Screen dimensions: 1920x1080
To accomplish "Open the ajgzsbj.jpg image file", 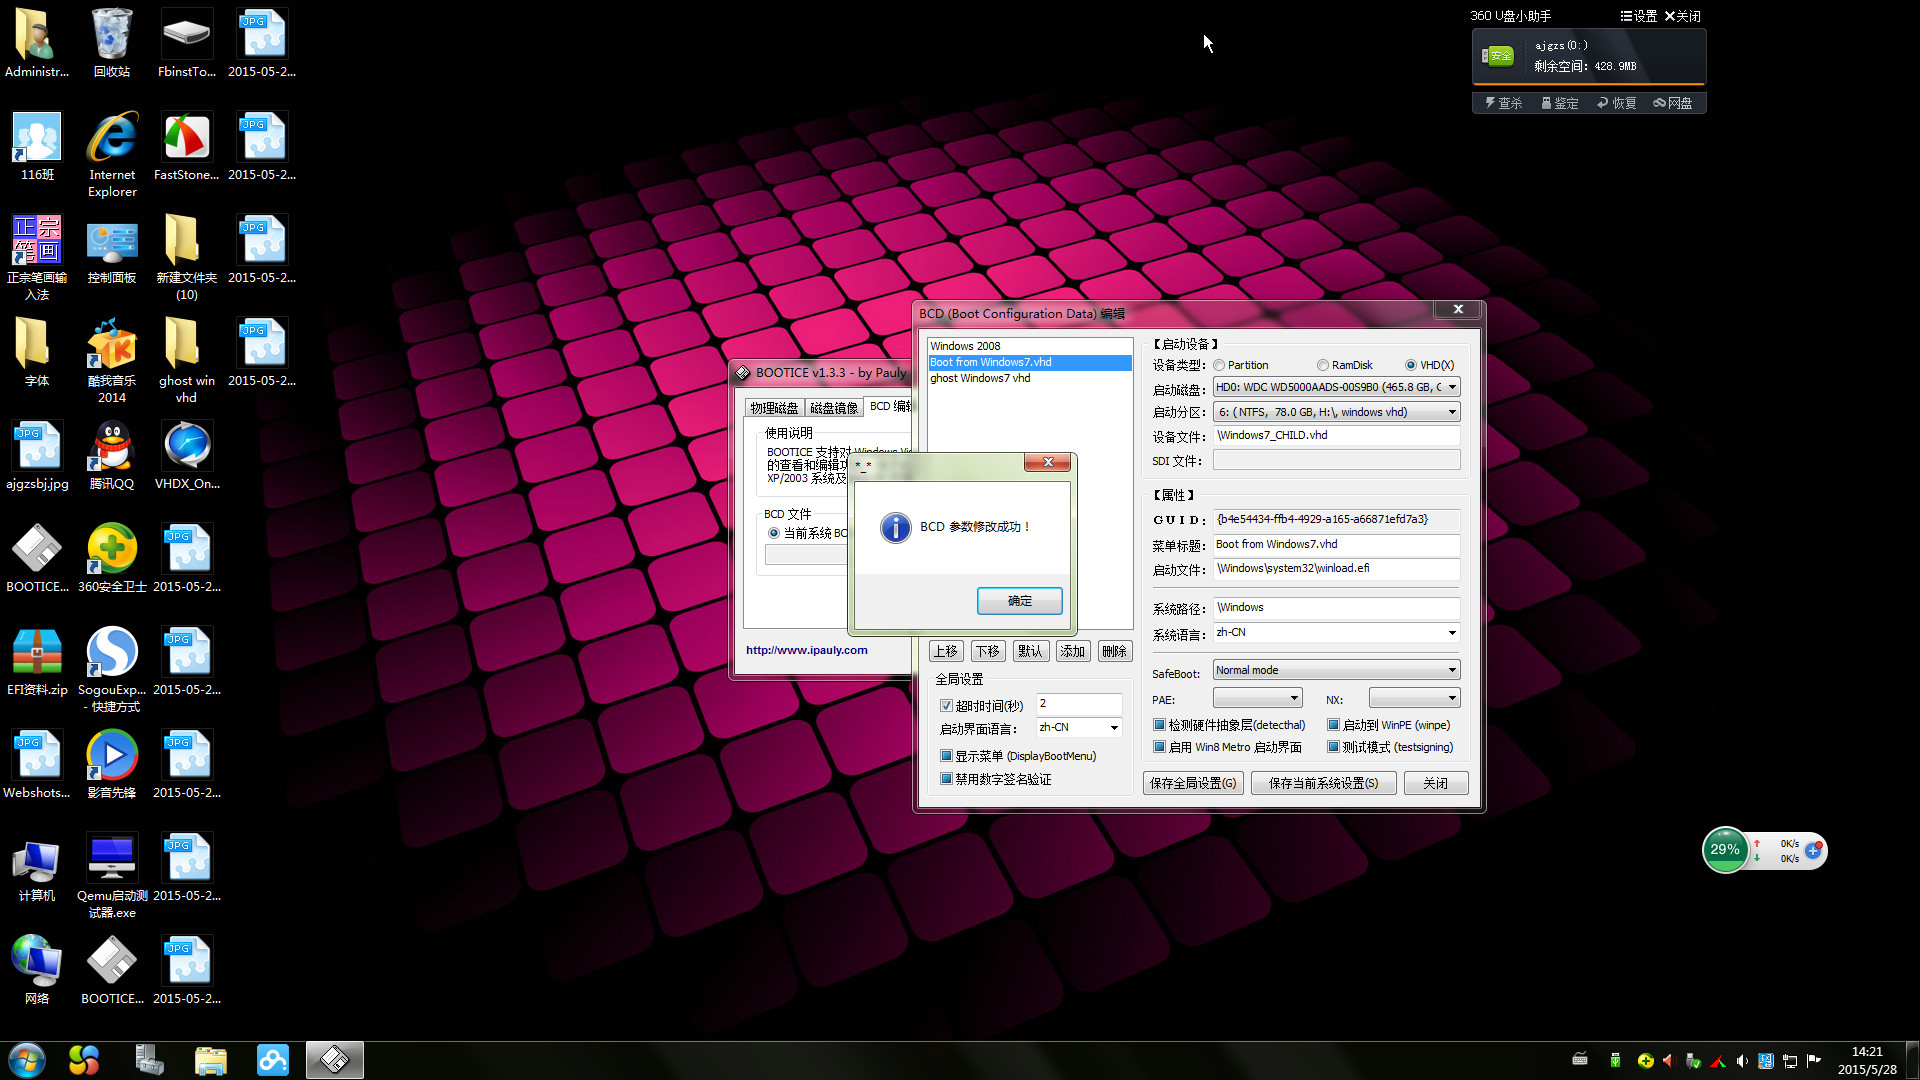I will click(37, 455).
